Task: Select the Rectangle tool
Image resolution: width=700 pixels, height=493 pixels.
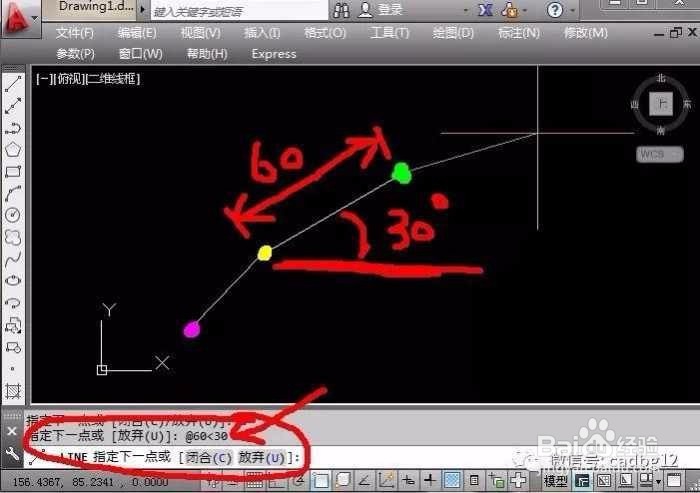Action: click(x=13, y=172)
